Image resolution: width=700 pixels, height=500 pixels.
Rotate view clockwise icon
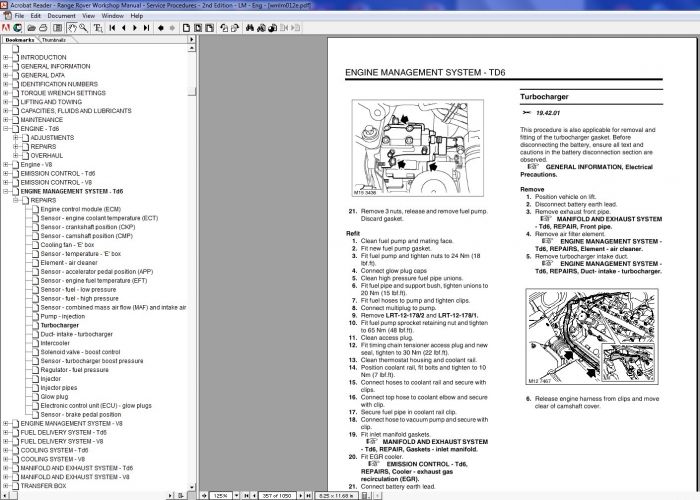tap(235, 28)
